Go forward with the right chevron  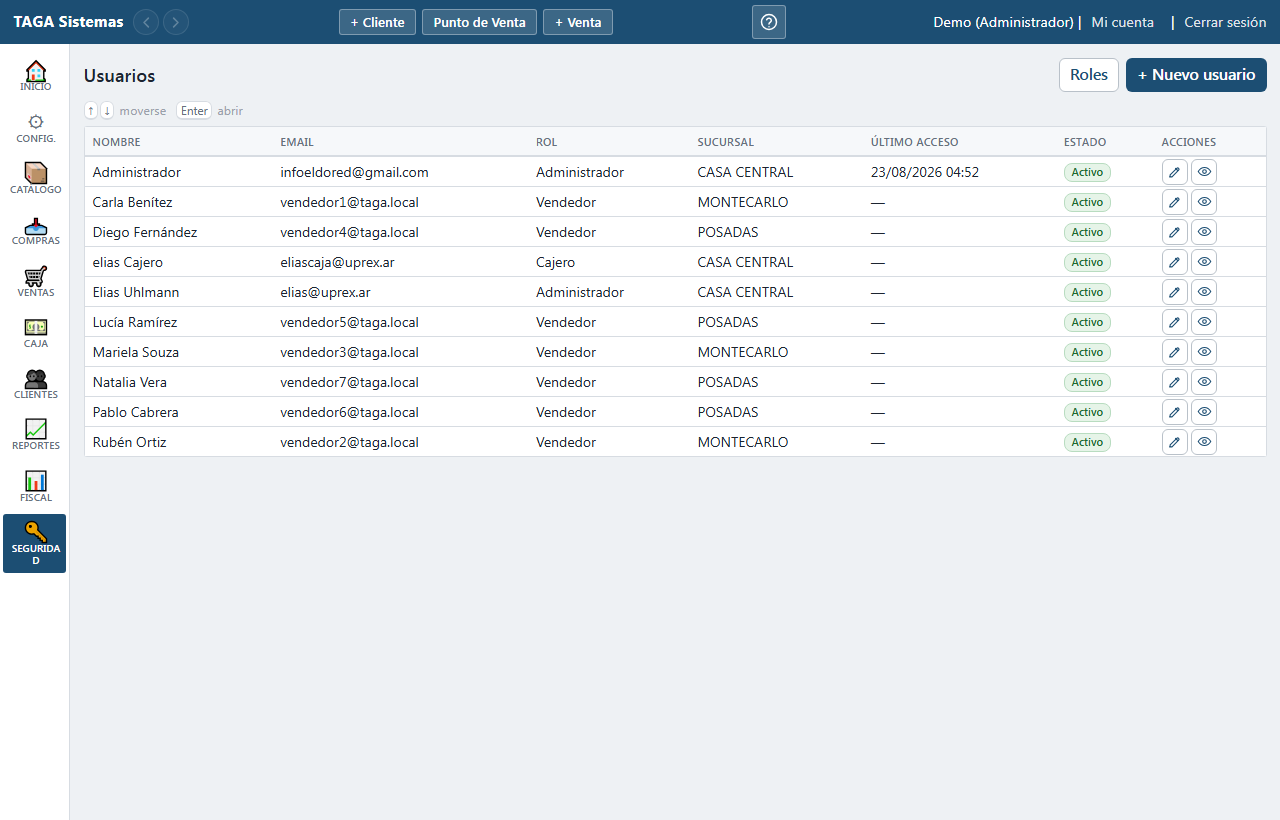pyautogui.click(x=176, y=22)
